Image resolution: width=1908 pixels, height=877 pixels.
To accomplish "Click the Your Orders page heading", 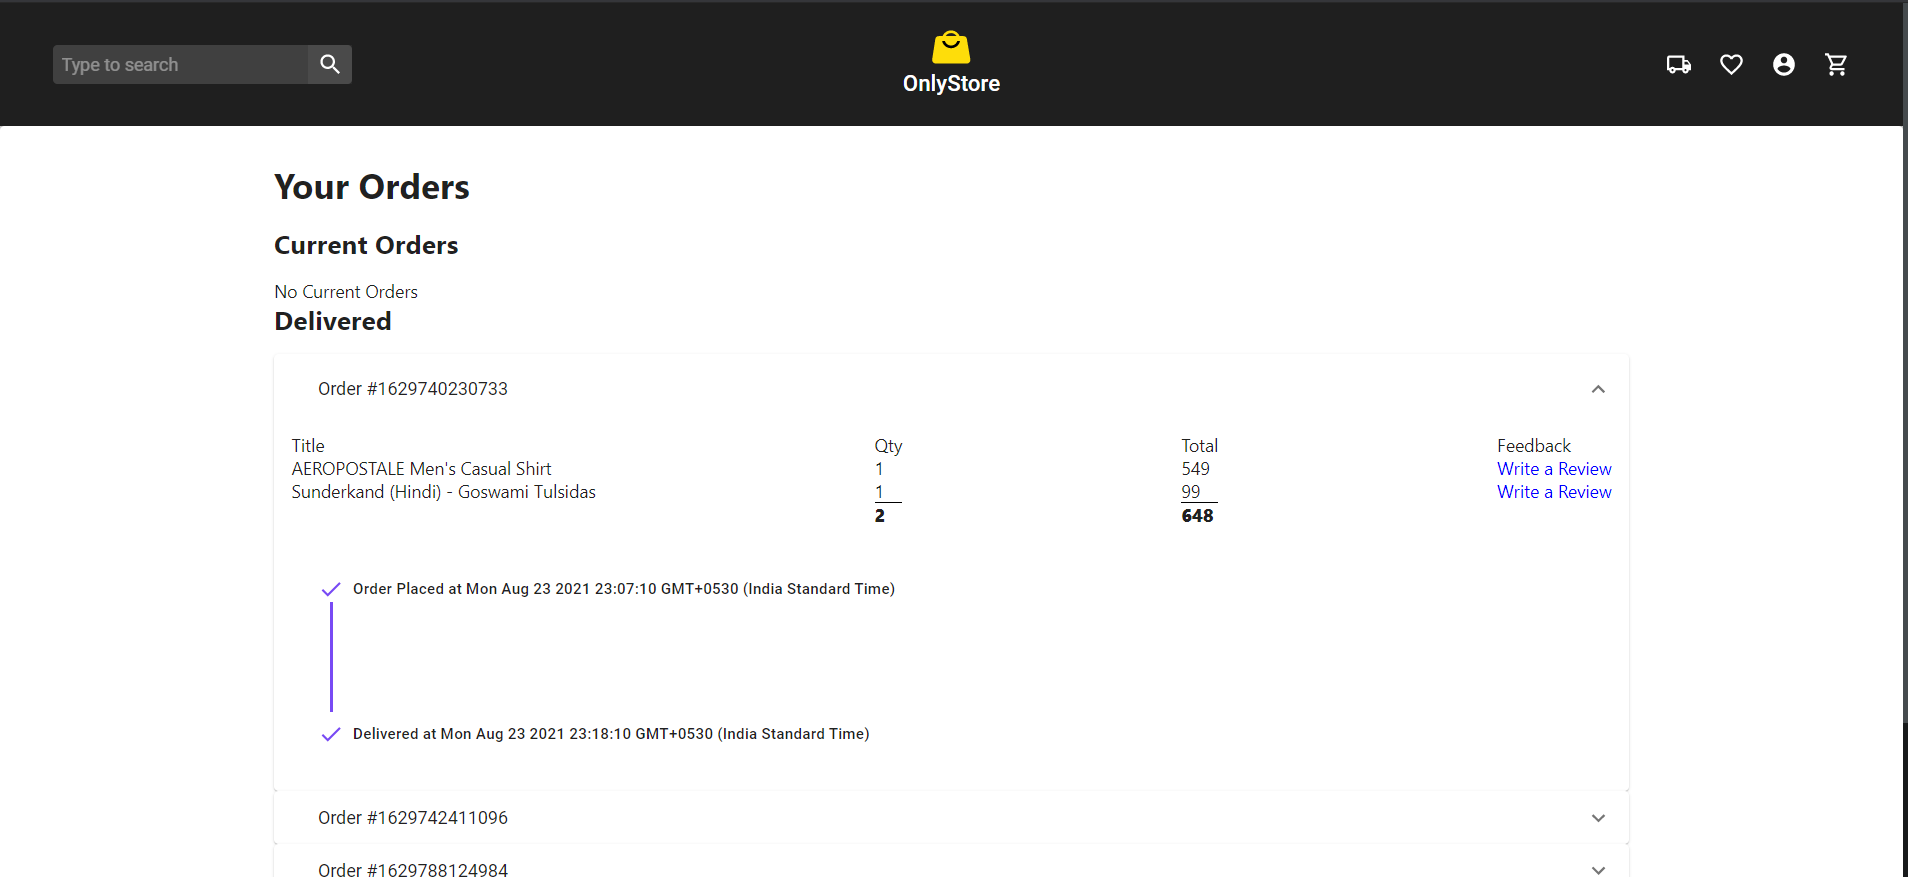I will (372, 187).
